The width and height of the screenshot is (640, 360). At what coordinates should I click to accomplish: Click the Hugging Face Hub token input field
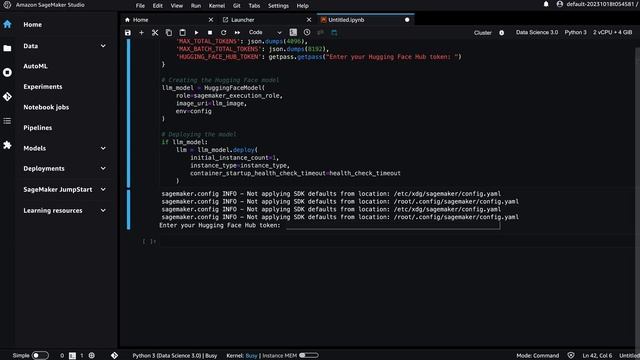pos(393,225)
